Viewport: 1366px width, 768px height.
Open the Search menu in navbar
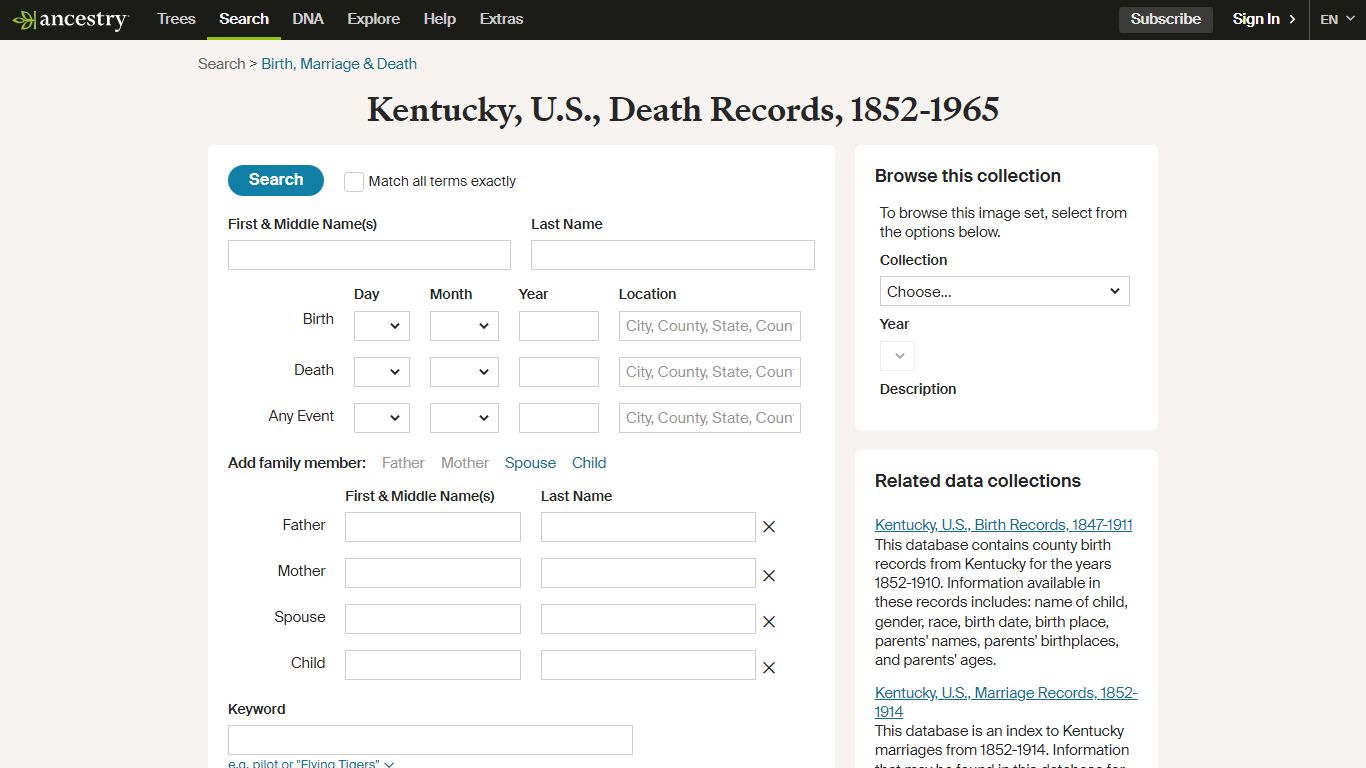tap(244, 19)
